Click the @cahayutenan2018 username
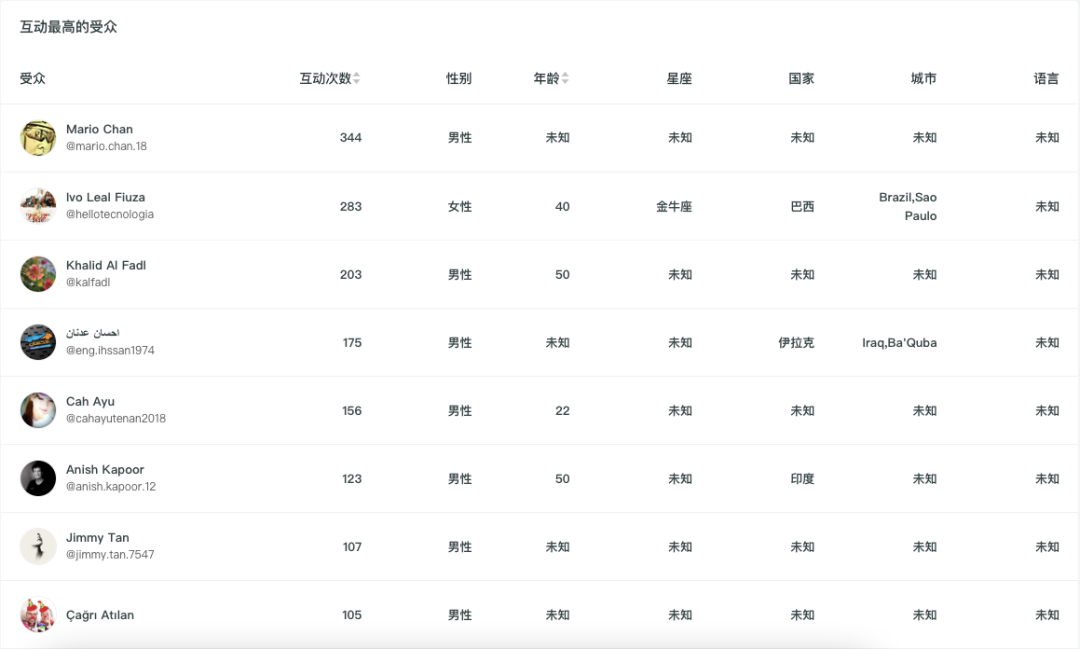 (x=116, y=418)
